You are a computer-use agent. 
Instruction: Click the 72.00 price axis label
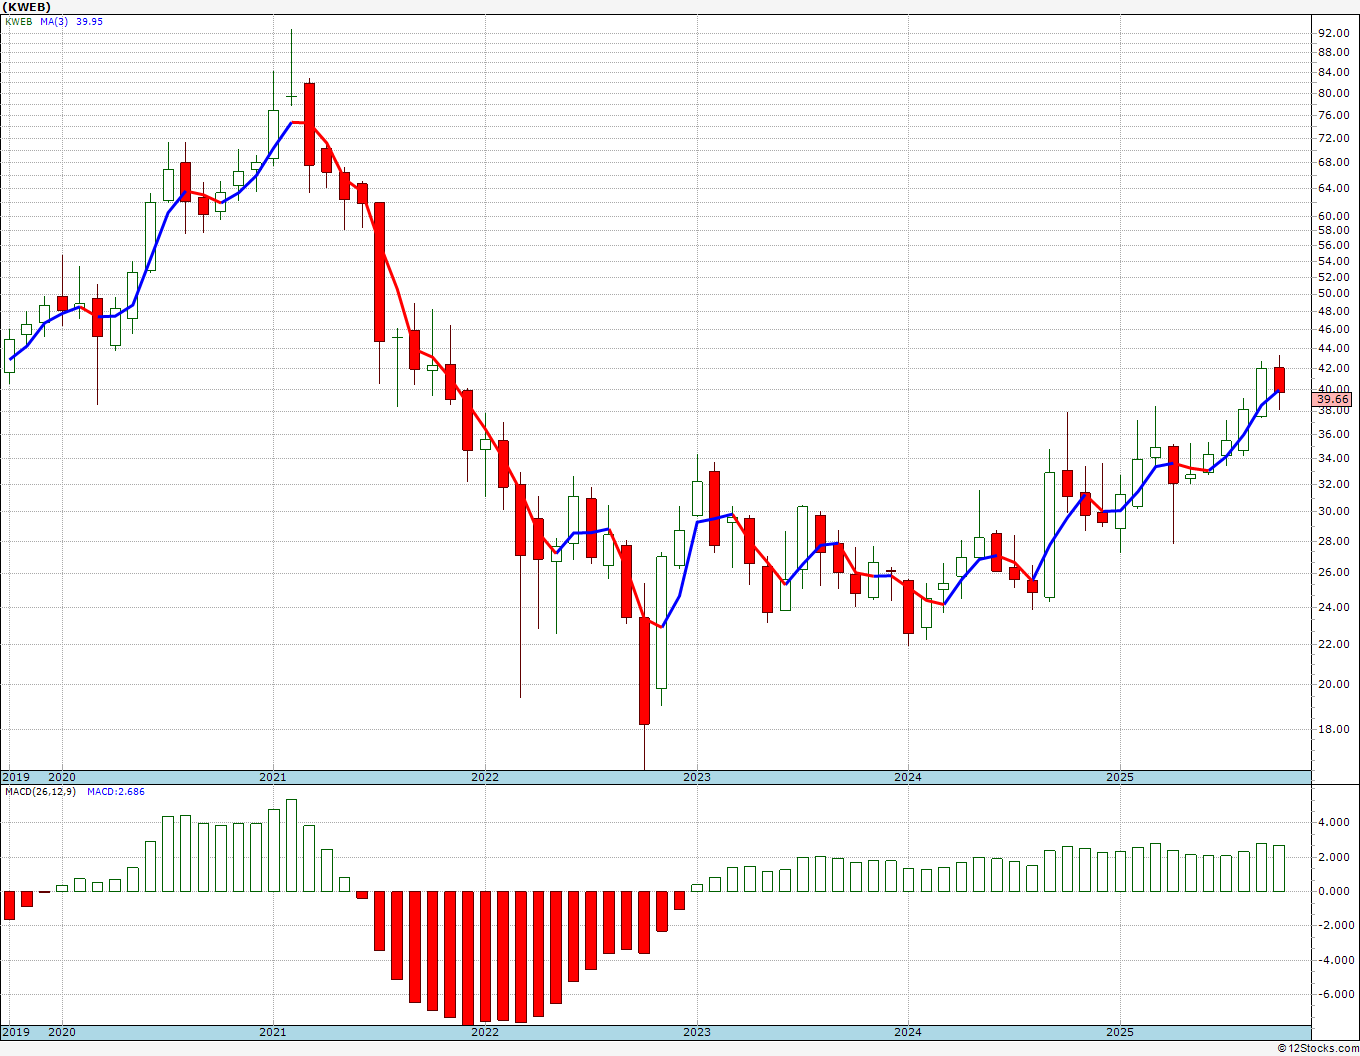1334,137
